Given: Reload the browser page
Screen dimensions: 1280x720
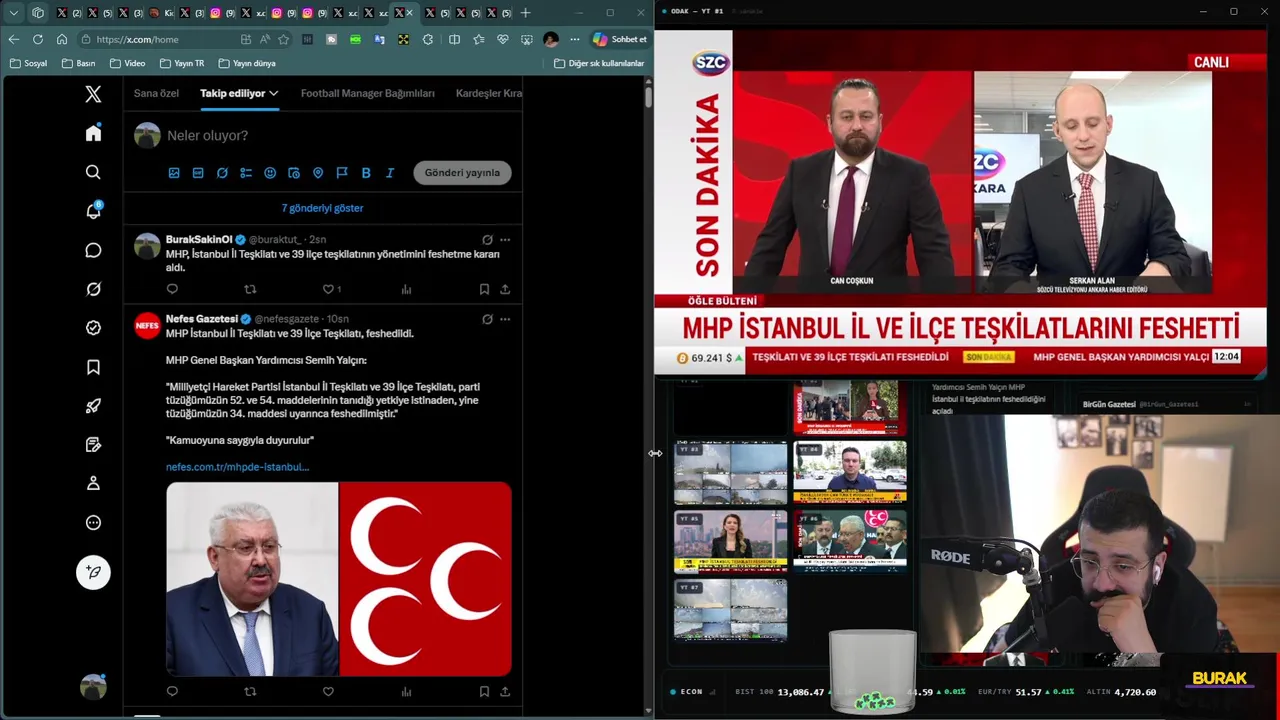Looking at the screenshot, I should point(38,39).
